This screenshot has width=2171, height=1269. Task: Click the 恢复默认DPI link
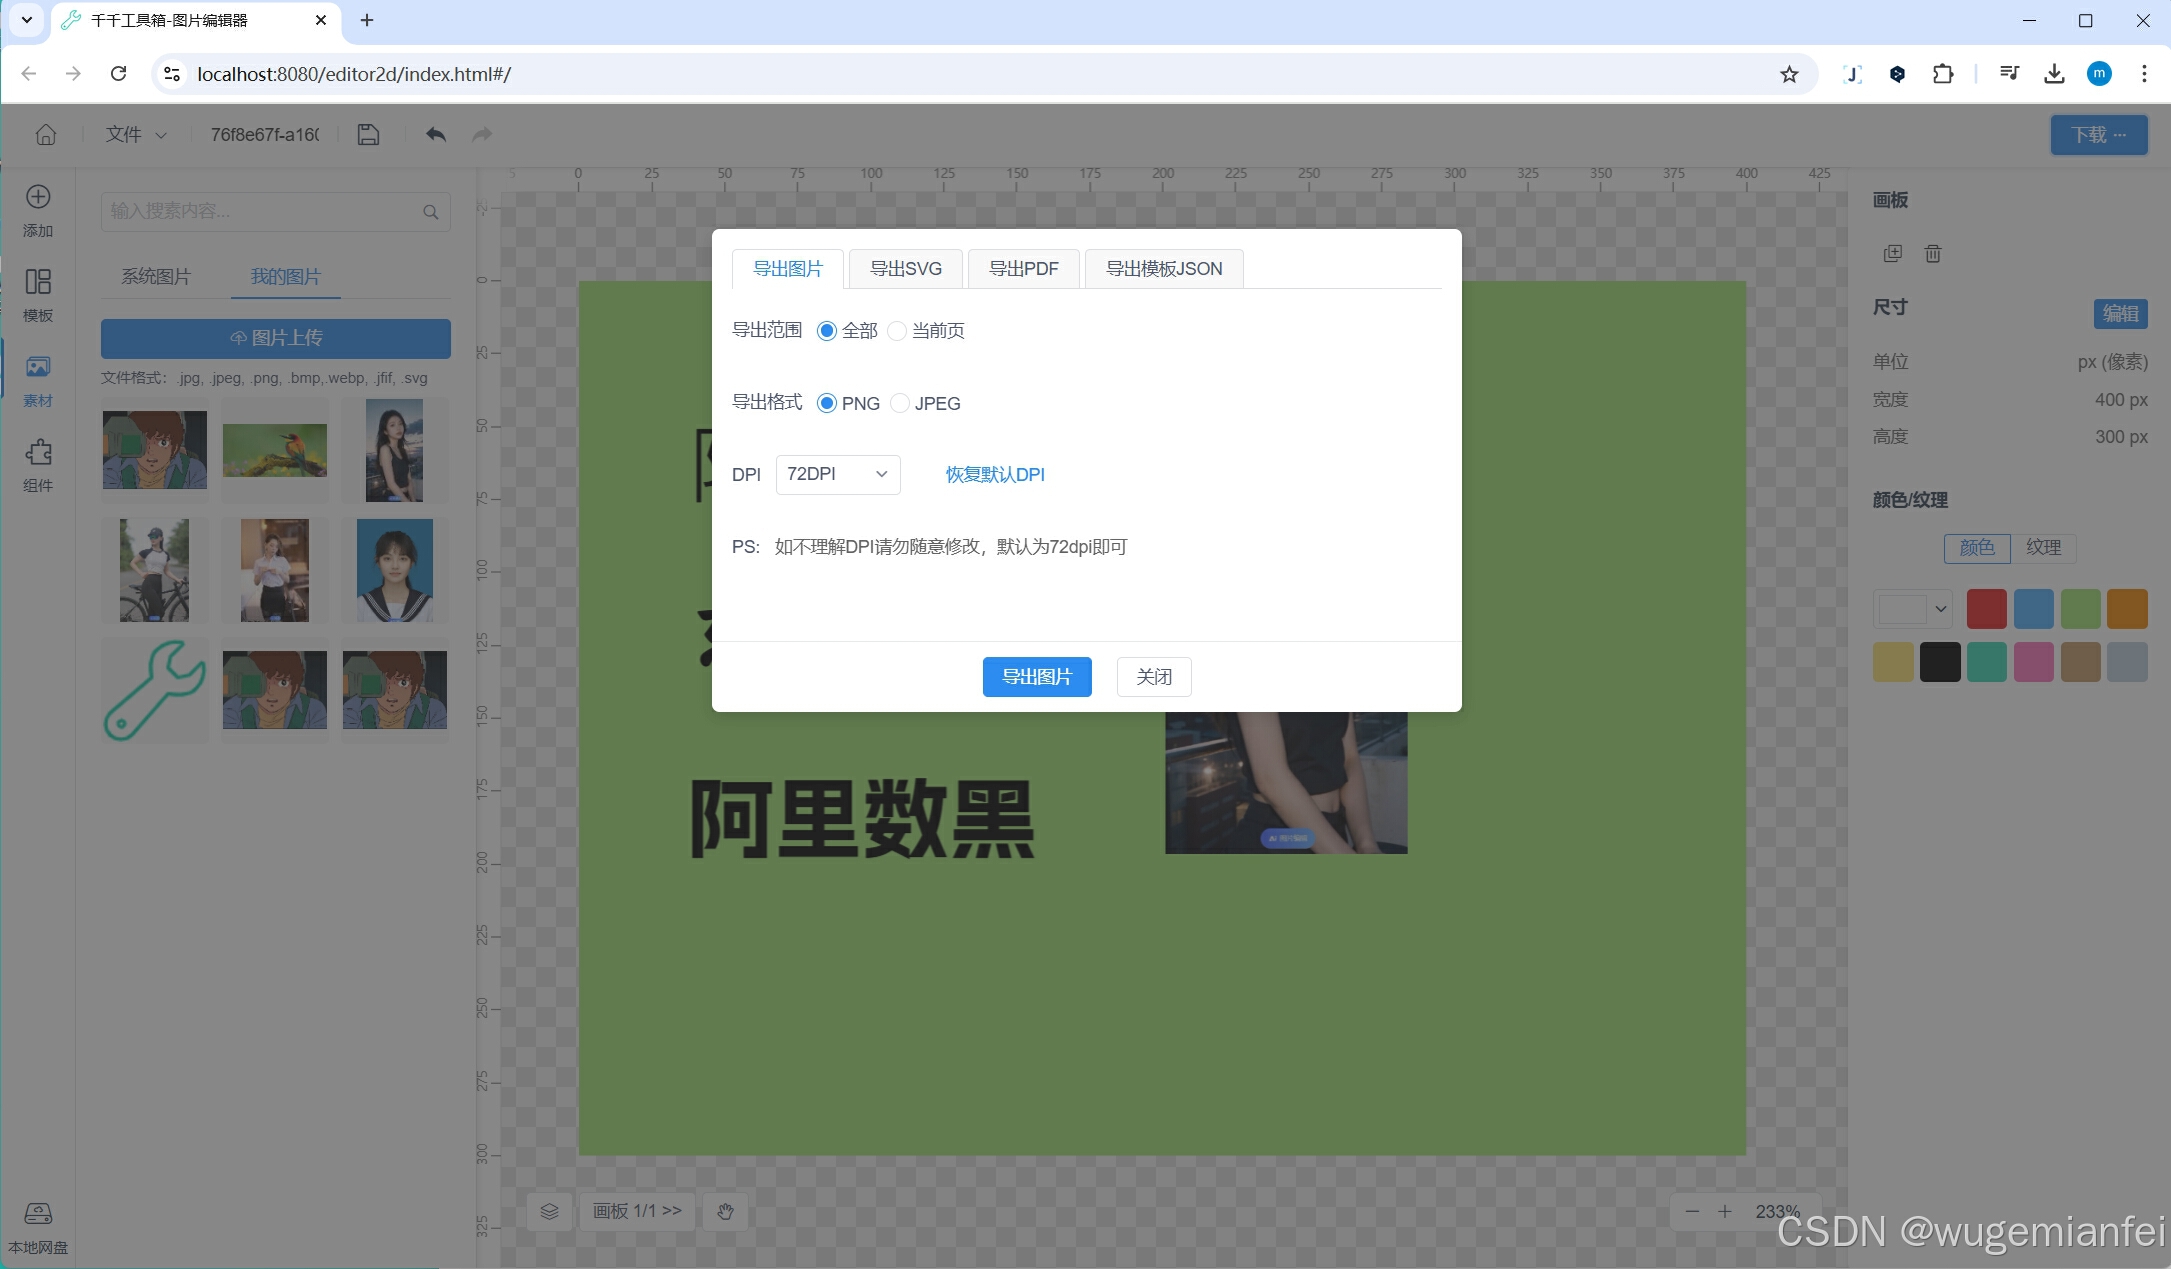point(995,474)
